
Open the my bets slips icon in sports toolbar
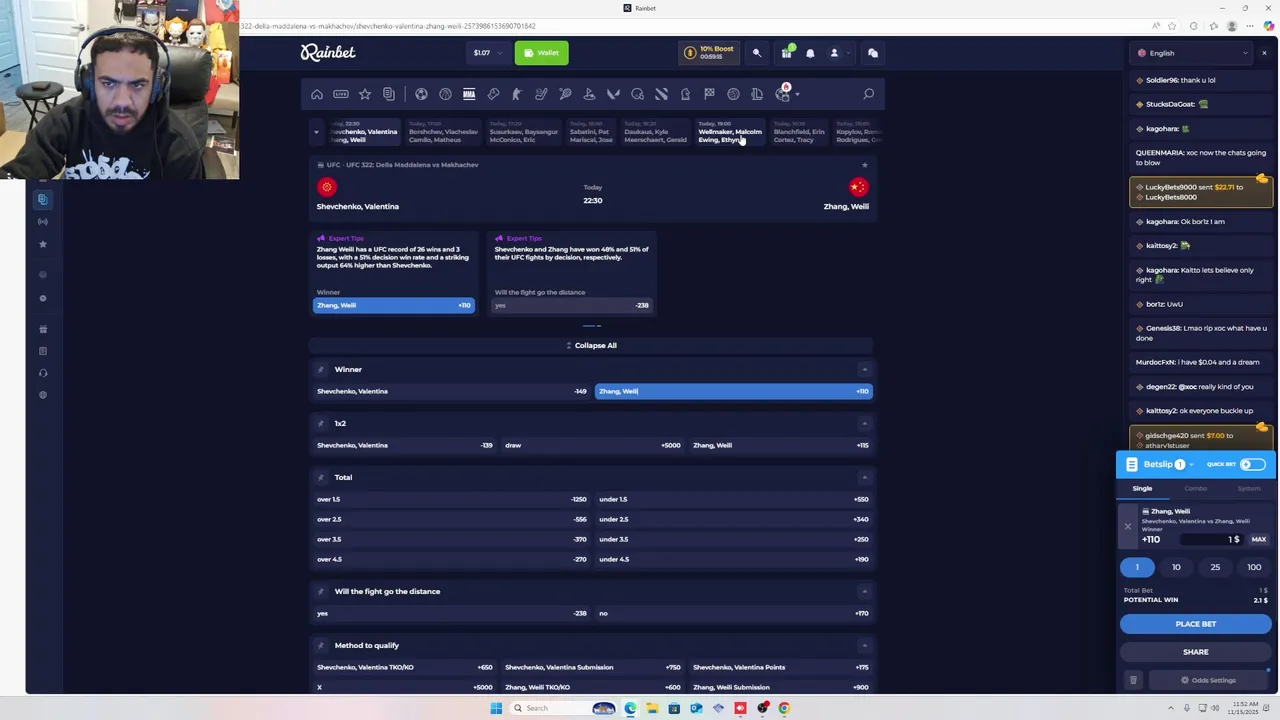pyautogui.click(x=389, y=94)
